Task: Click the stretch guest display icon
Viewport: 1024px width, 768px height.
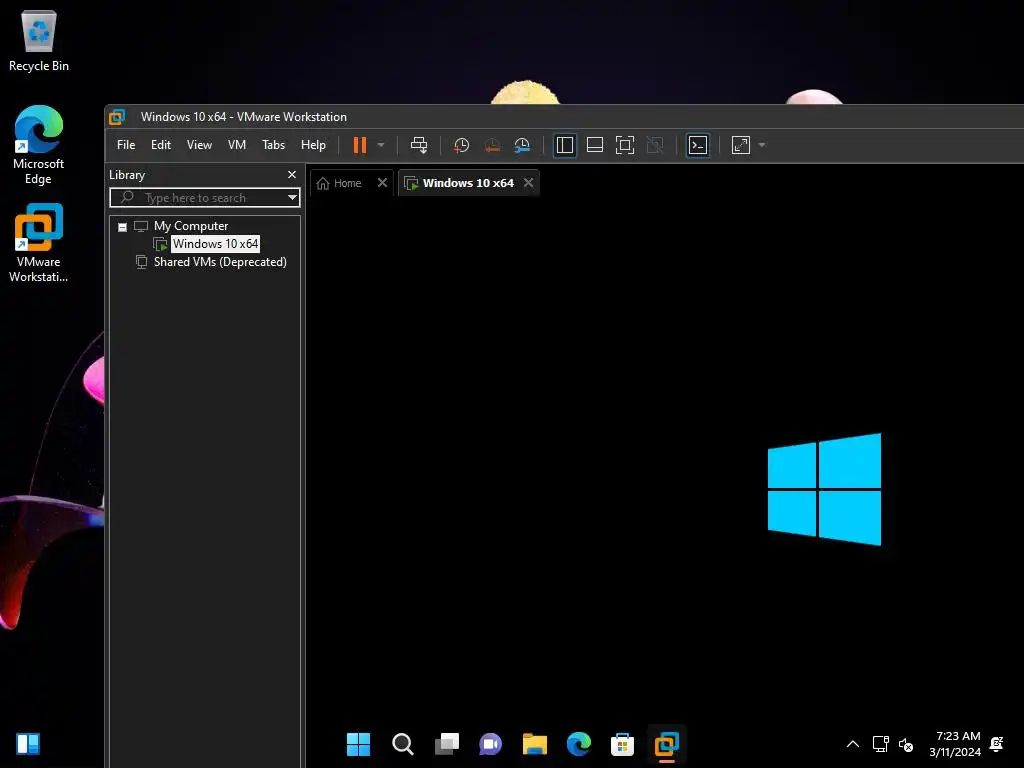Action: [x=741, y=145]
